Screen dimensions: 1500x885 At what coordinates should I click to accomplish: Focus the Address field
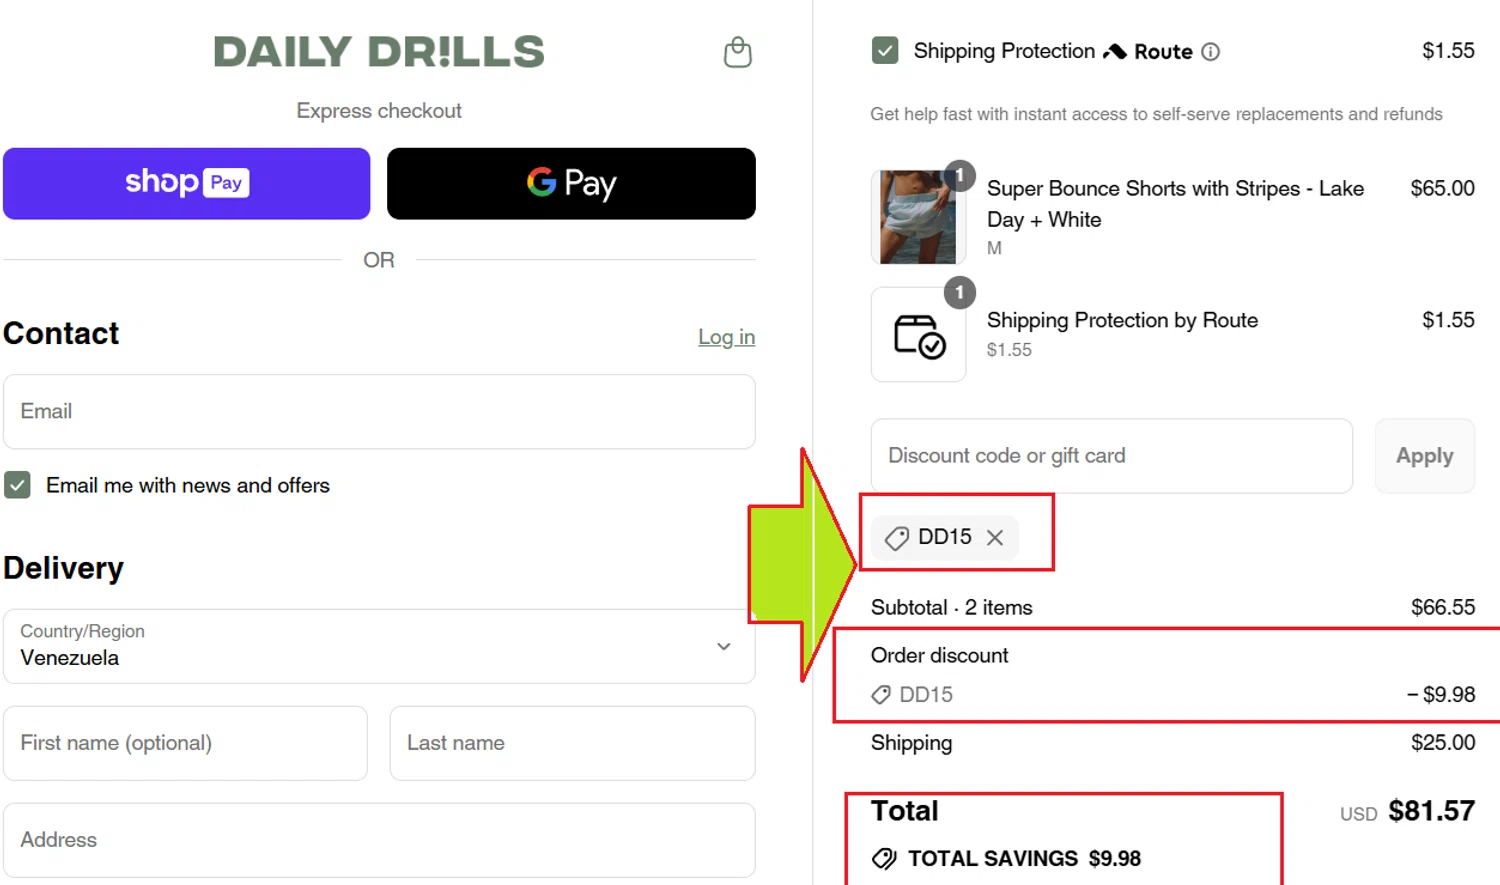pos(379,840)
